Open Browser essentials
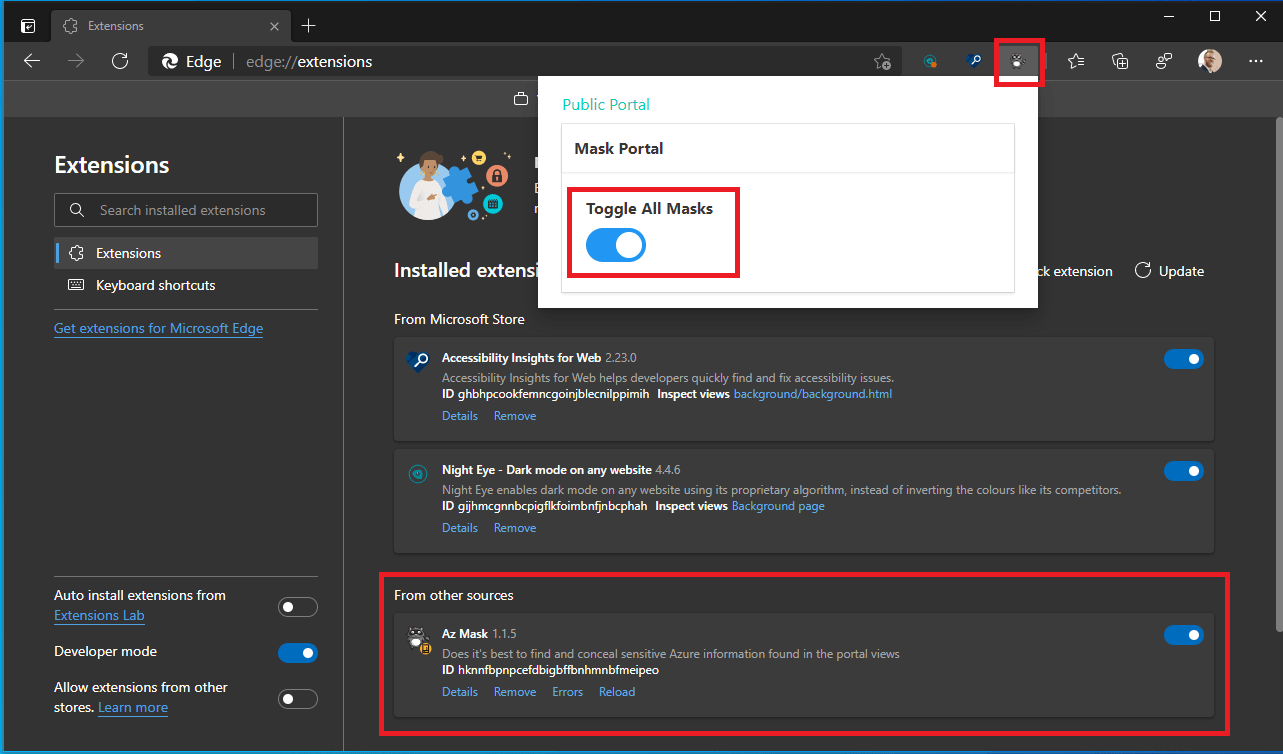 pyautogui.click(x=1163, y=61)
